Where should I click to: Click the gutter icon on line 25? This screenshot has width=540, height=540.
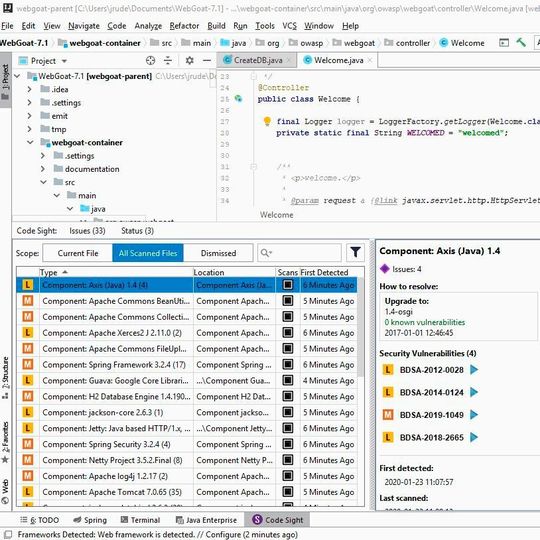pos(238,99)
